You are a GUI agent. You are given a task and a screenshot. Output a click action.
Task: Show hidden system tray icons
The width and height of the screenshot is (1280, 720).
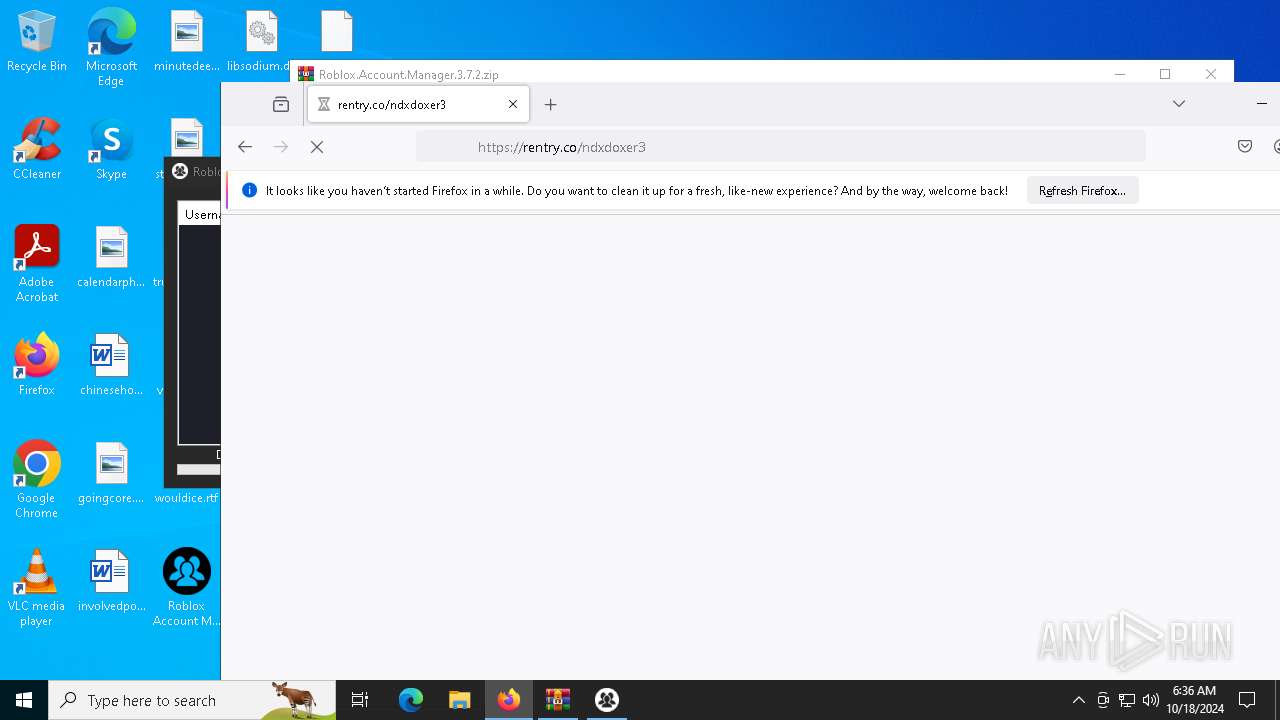(x=1078, y=700)
